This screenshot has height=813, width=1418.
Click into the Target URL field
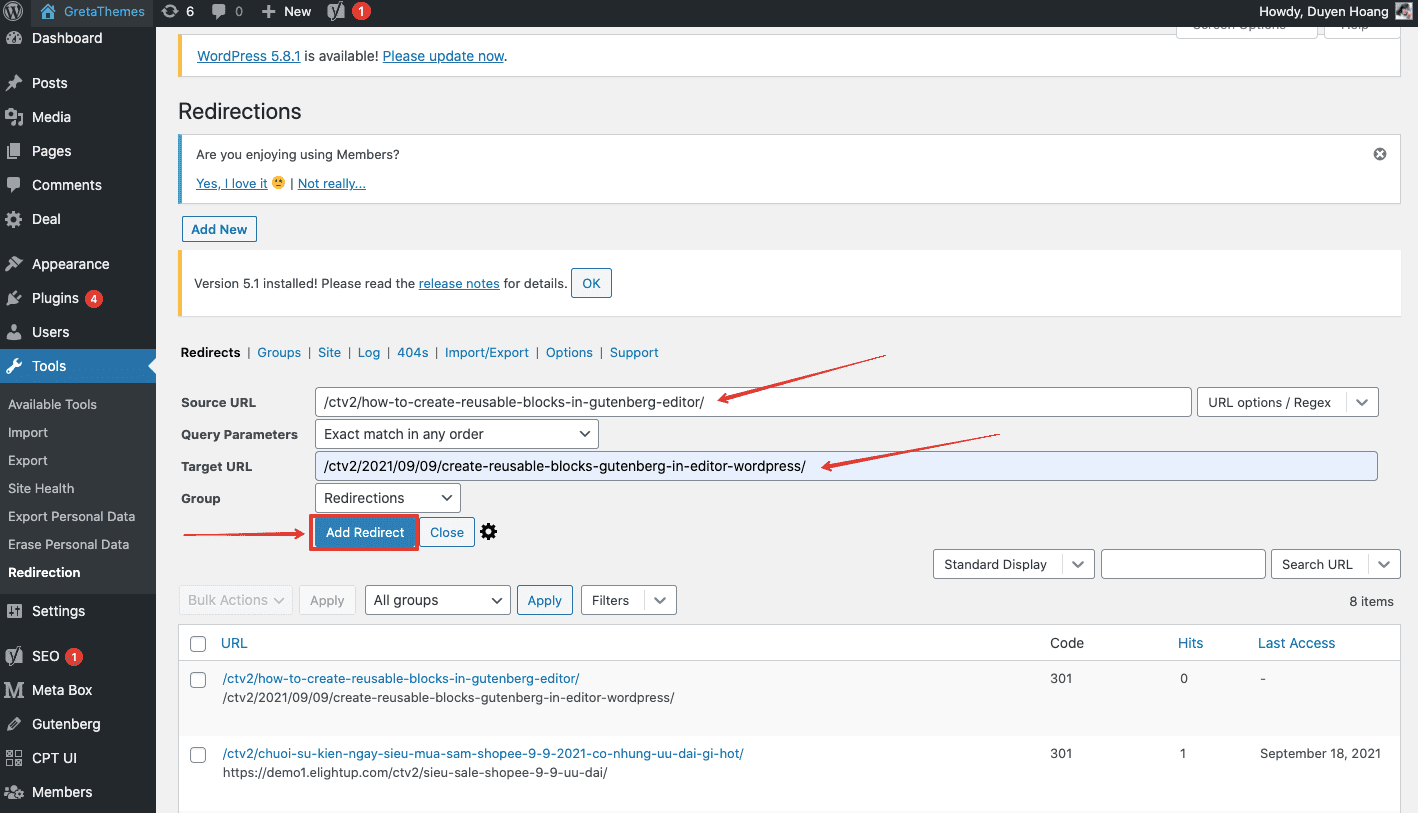pyautogui.click(x=846, y=466)
